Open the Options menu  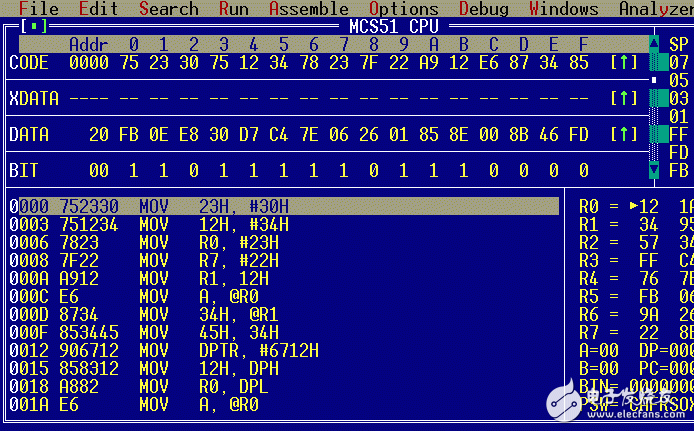[x=404, y=9]
